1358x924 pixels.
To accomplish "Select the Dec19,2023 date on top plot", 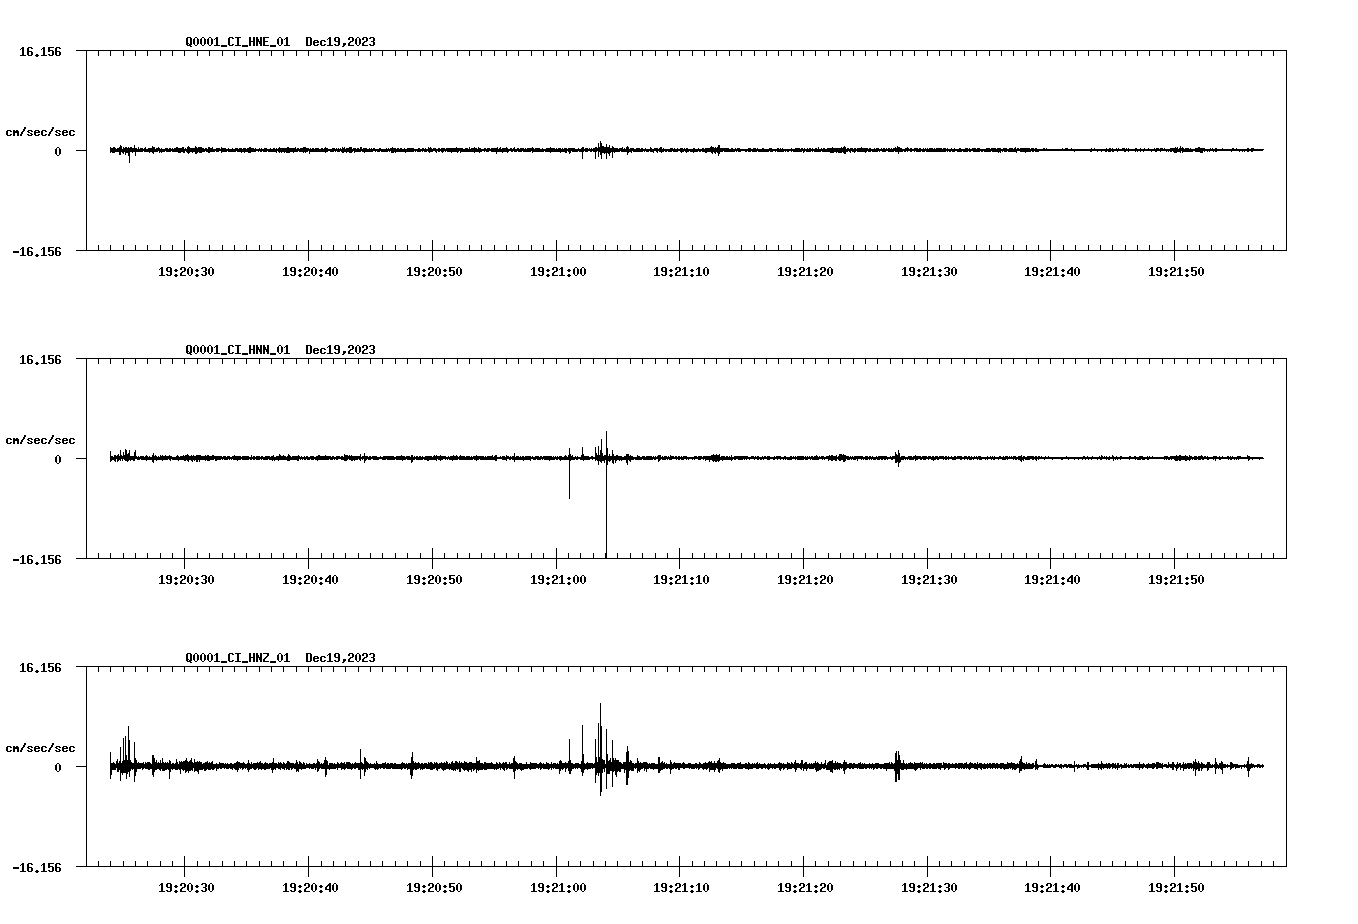I will (340, 42).
